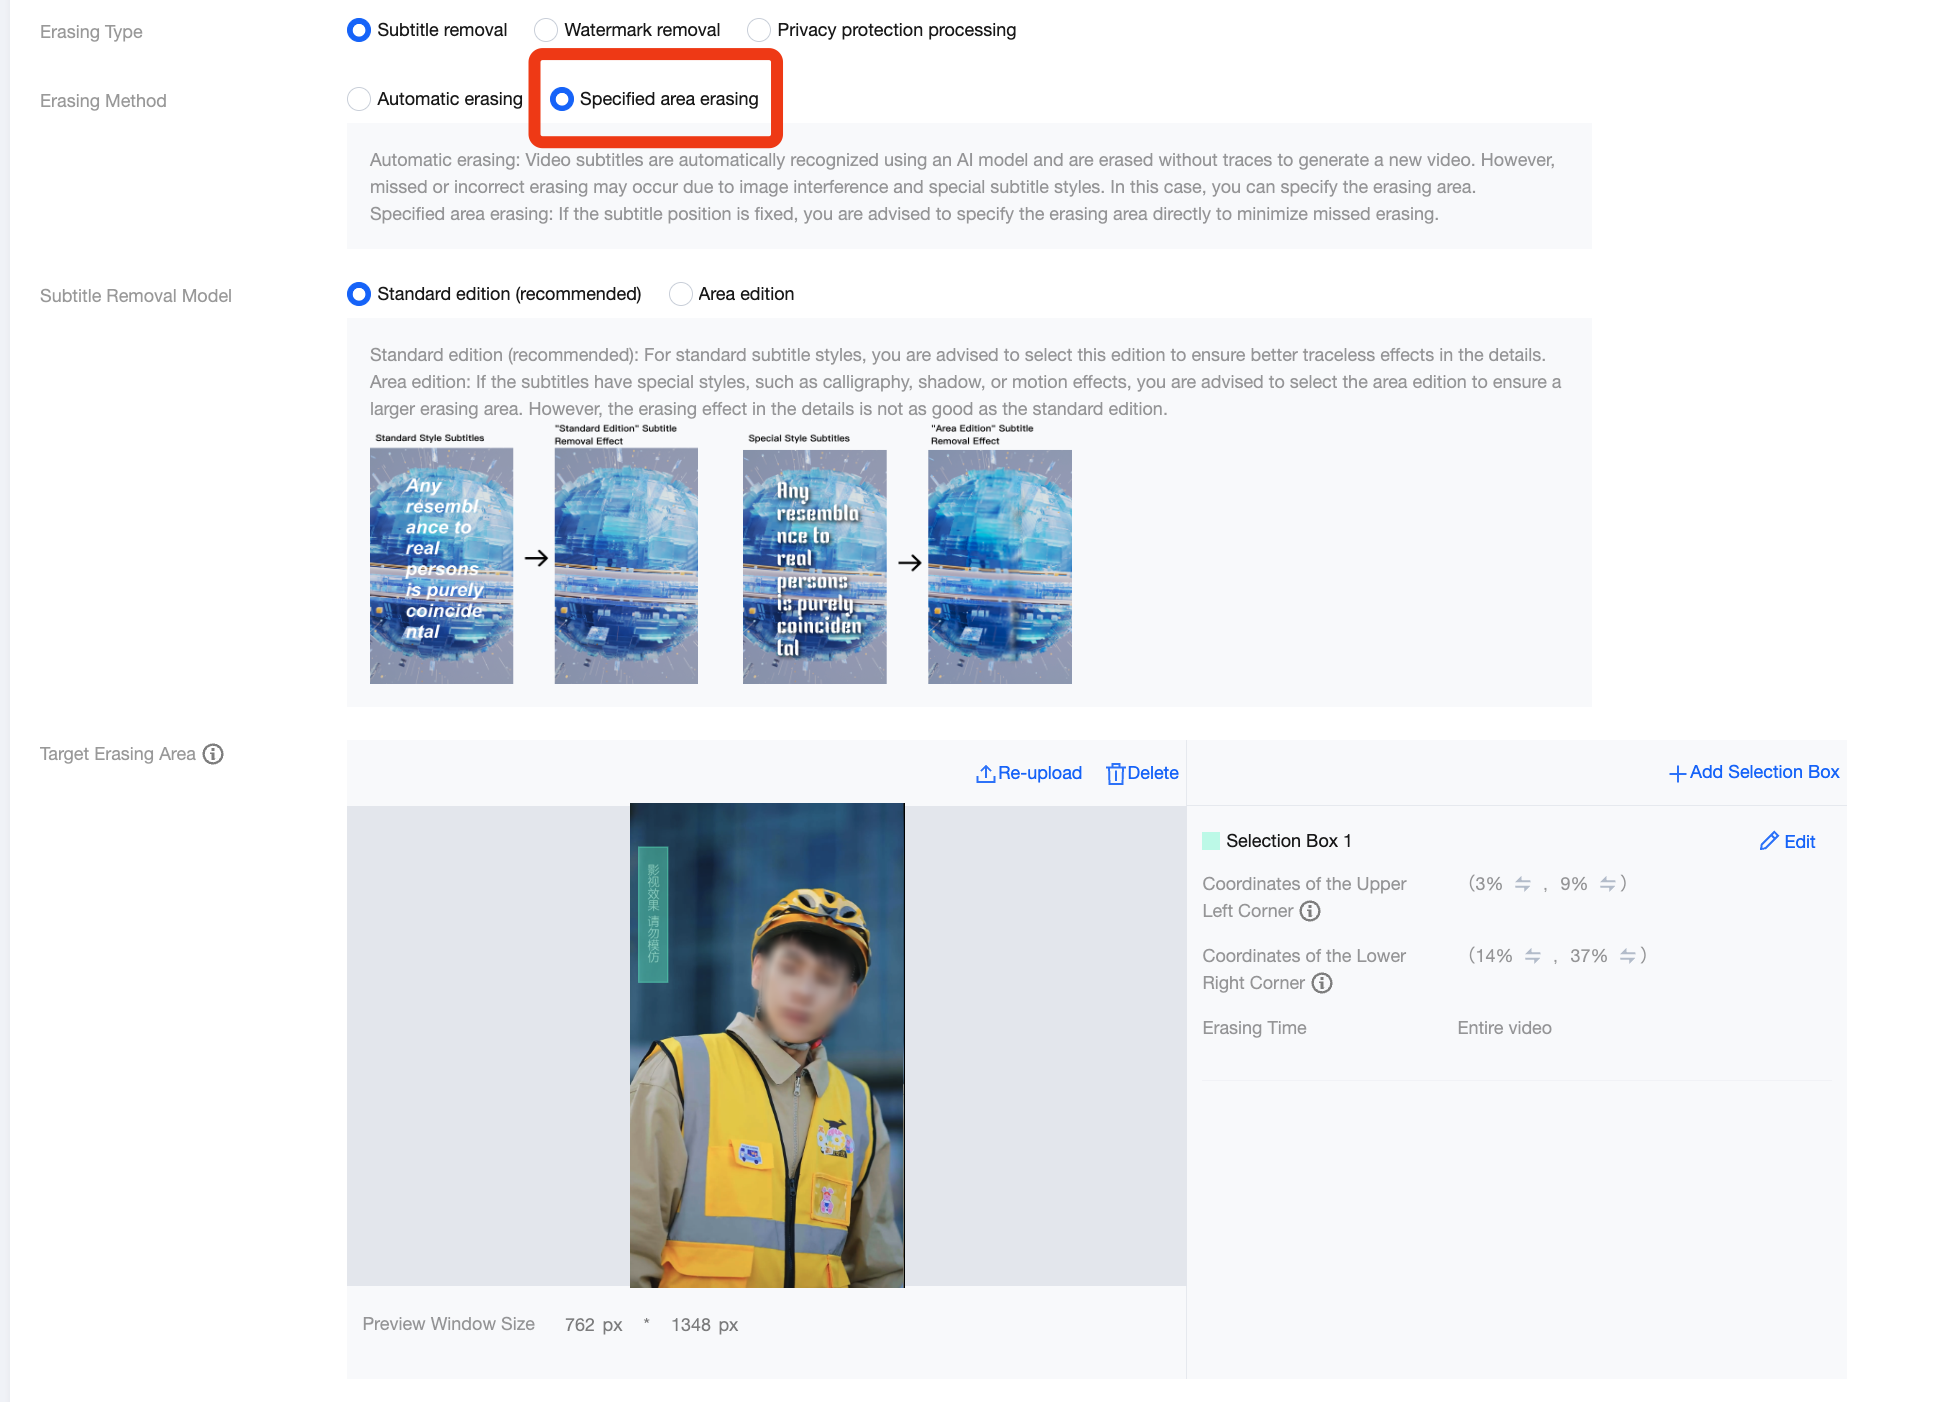Click the Standard Style Subtitles example image
1948x1402 pixels.
click(441, 566)
